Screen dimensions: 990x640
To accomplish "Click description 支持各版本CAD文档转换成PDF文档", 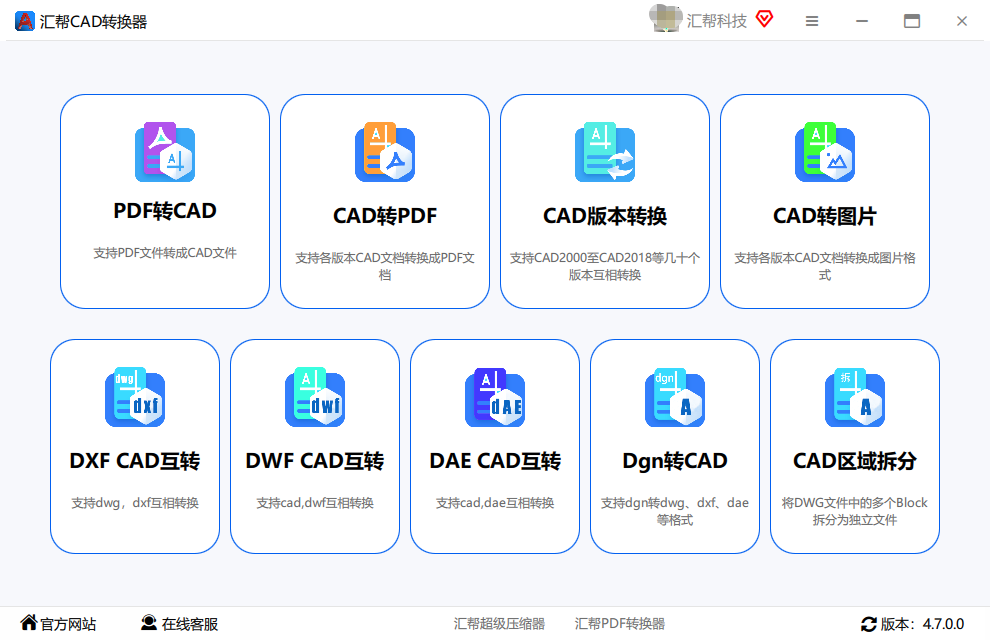I will point(385,266).
